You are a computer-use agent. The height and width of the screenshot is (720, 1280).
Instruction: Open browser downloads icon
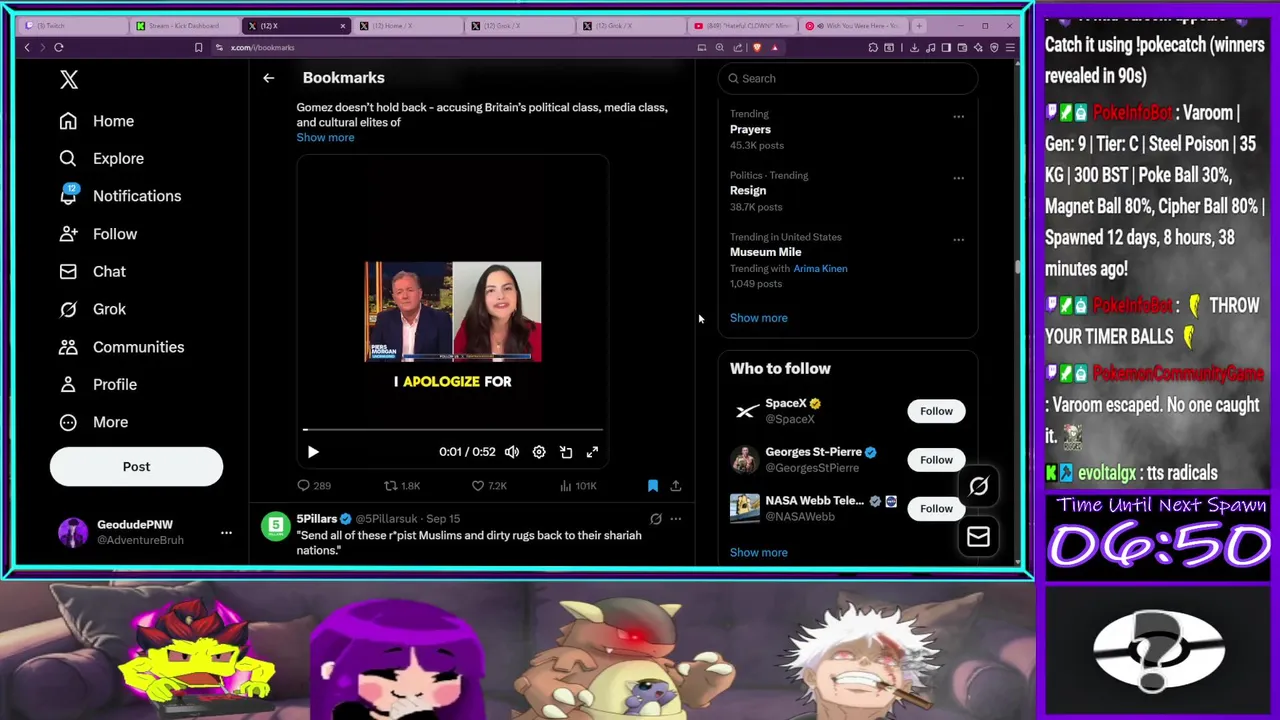(x=914, y=47)
